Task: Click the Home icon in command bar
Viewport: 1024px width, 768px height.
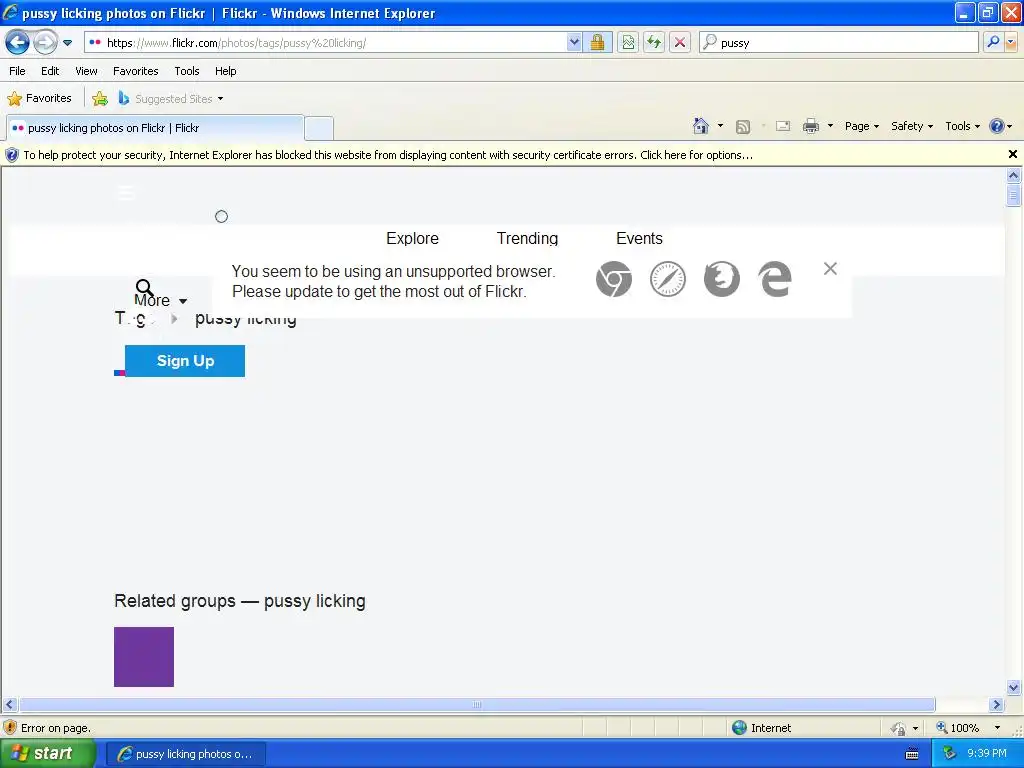Action: (701, 126)
